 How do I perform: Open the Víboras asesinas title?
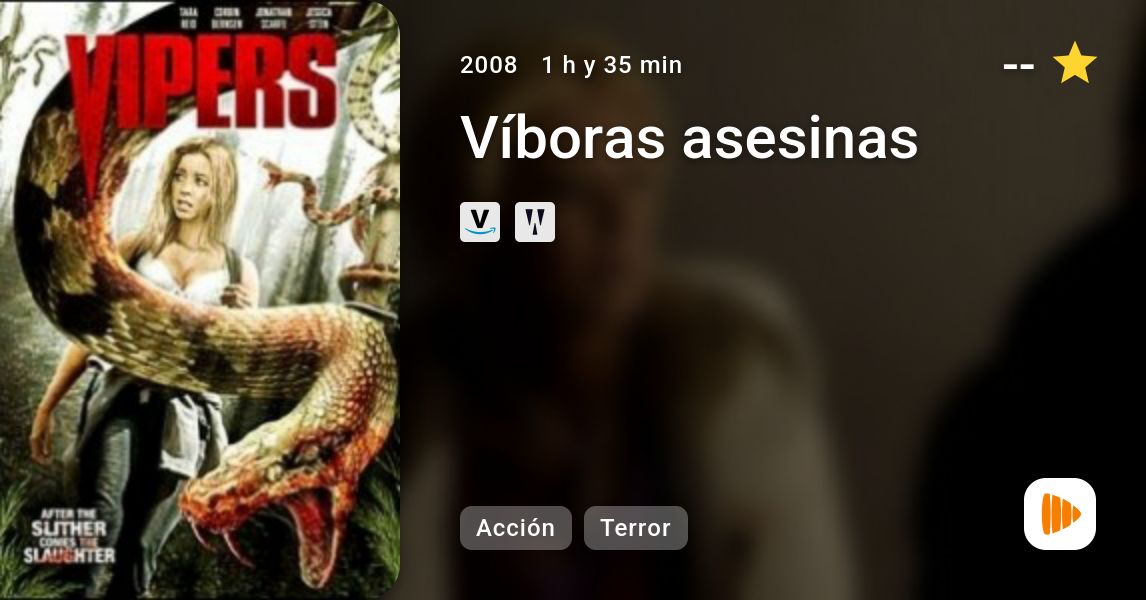coord(689,137)
